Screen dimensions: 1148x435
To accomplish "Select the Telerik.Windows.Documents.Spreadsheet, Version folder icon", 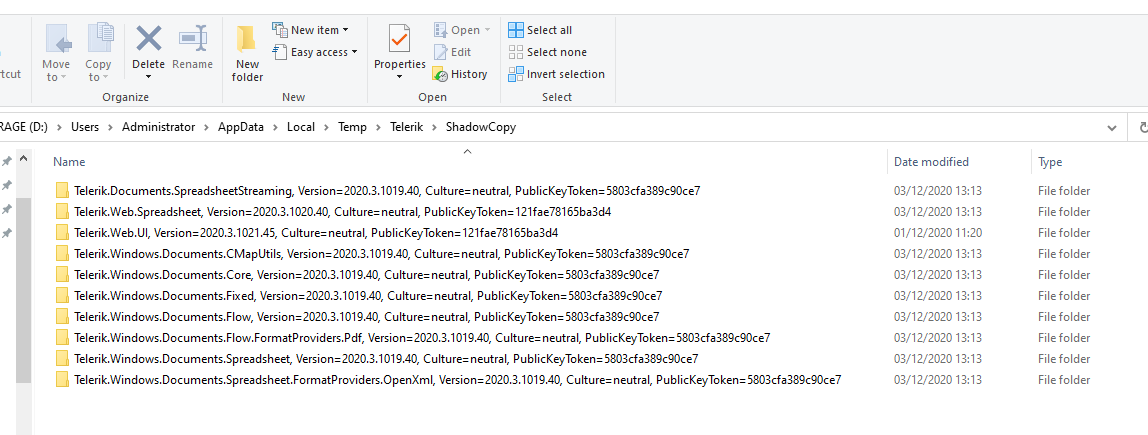I will coord(62,359).
